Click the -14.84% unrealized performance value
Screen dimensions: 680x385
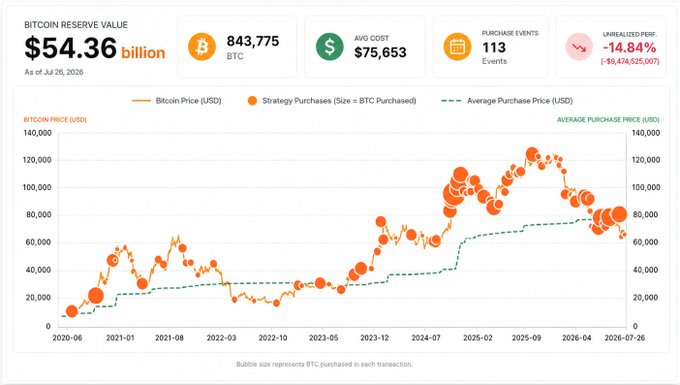(x=629, y=47)
